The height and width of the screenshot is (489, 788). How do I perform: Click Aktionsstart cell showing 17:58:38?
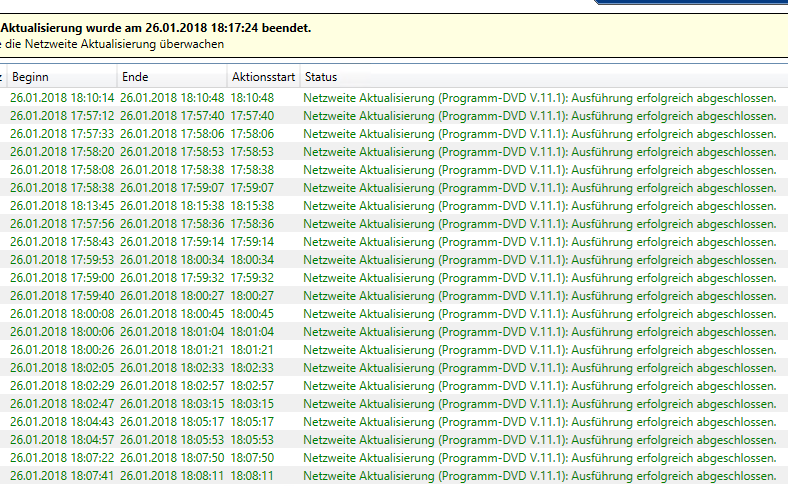coord(252,170)
